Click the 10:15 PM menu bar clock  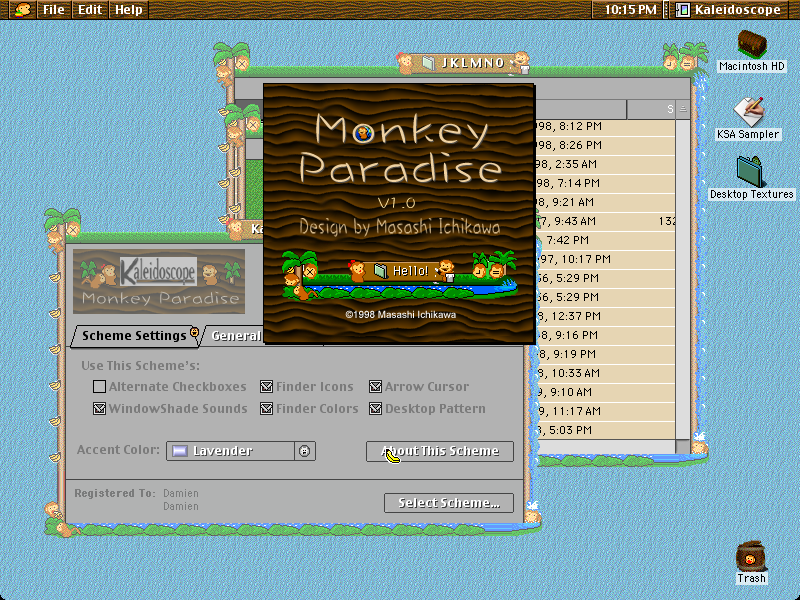[x=630, y=10]
